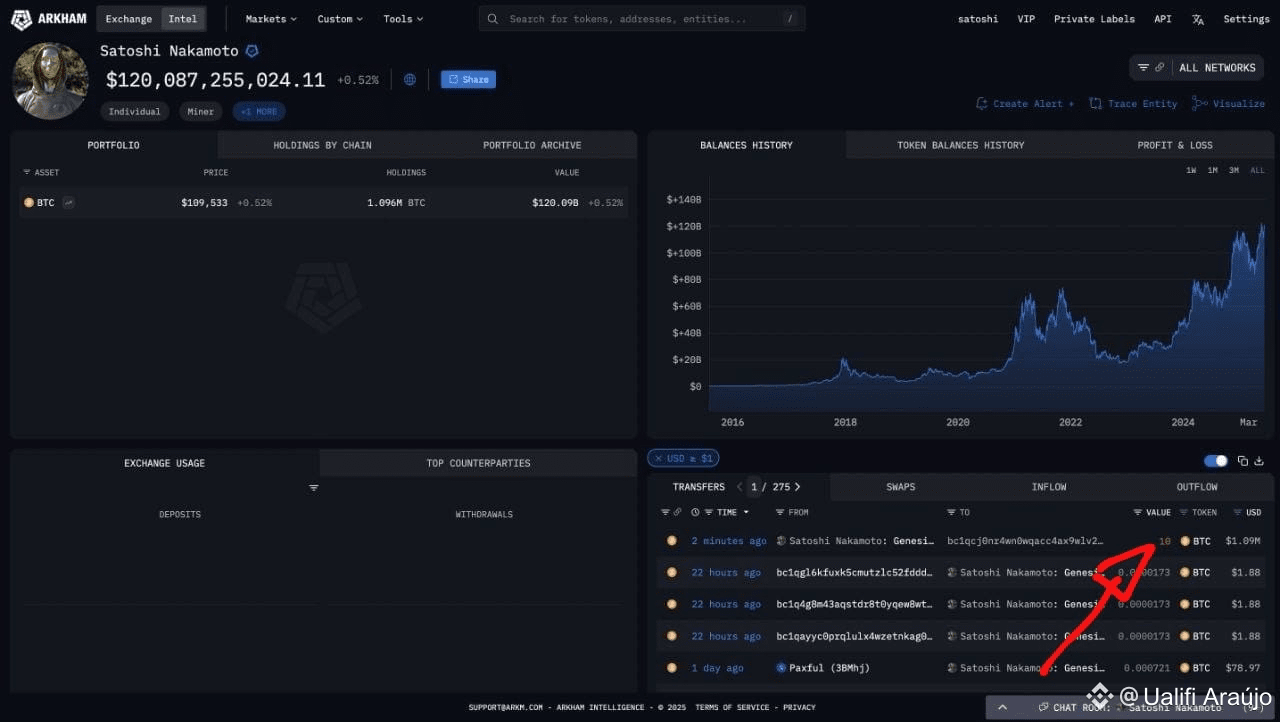The image size is (1280, 722).
Task: Open the bc1qcj0nr4wn0wqacc4ax9wlv2 recipient address
Action: point(1025,541)
